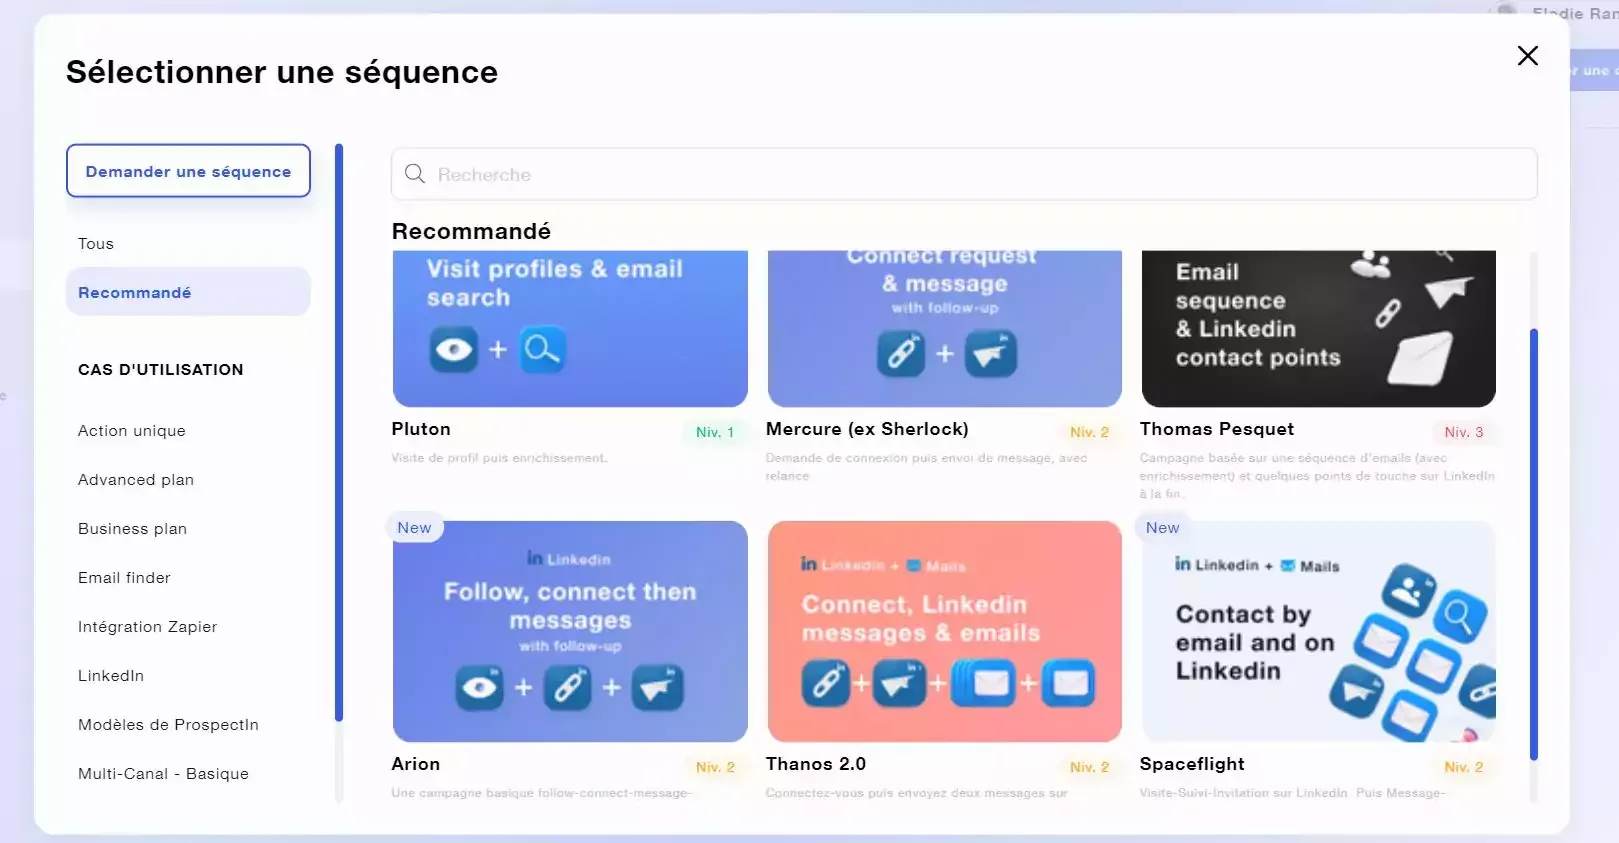Open the Spaceflight sequence thumbnail
The width and height of the screenshot is (1619, 843).
1318,631
